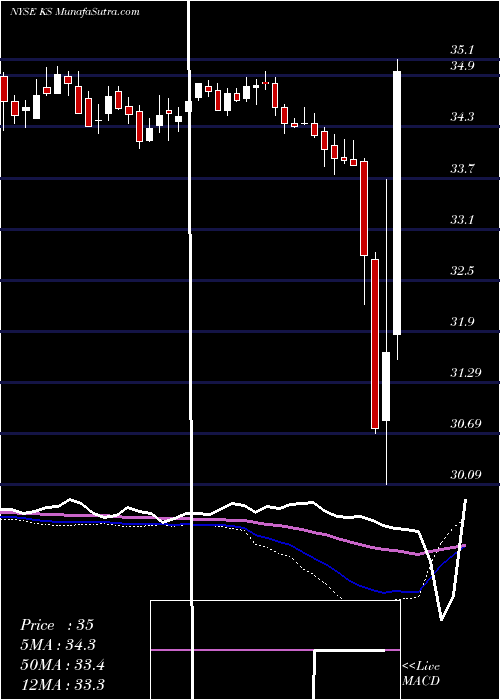Click the NYSE KS MunafaSutra.com chart title
Viewport: 500px width, 700px height.
pyautogui.click(x=75, y=11)
